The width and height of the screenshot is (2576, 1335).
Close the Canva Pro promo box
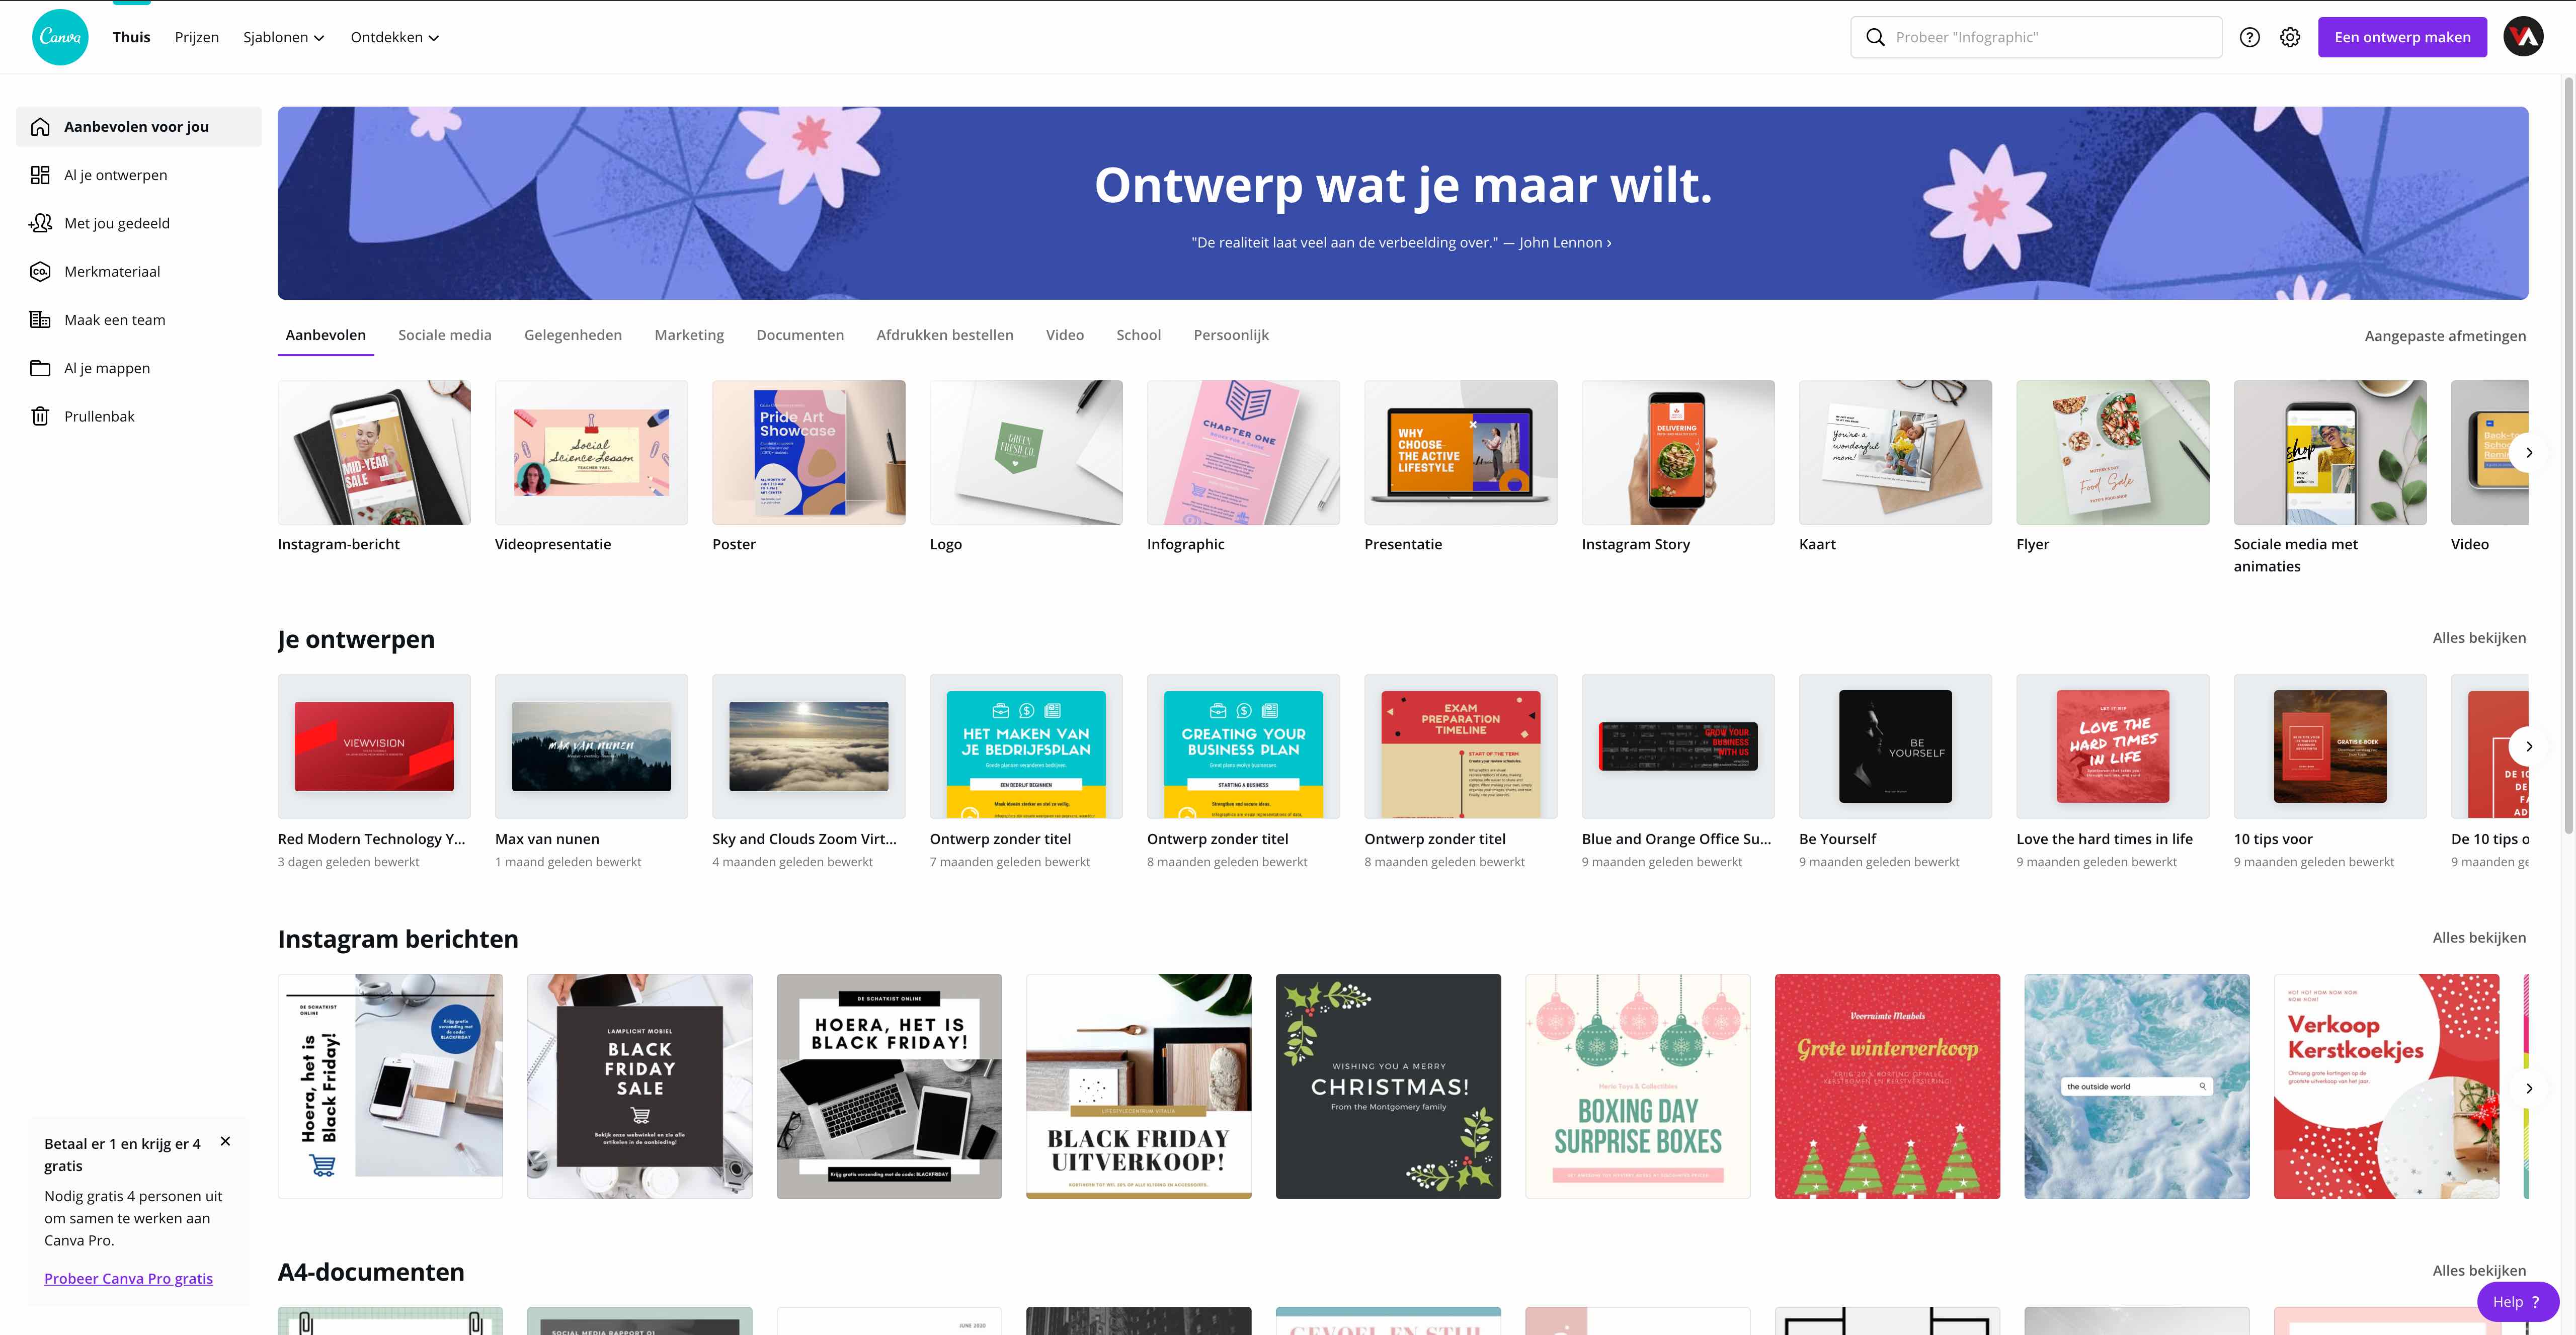click(x=226, y=1141)
